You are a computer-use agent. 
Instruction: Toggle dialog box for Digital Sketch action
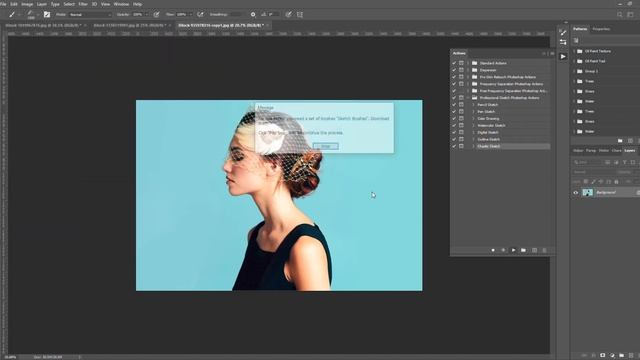pos(461,132)
